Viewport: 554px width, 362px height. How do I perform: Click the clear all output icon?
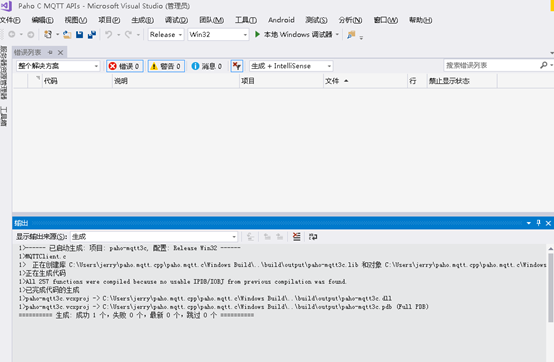point(296,237)
